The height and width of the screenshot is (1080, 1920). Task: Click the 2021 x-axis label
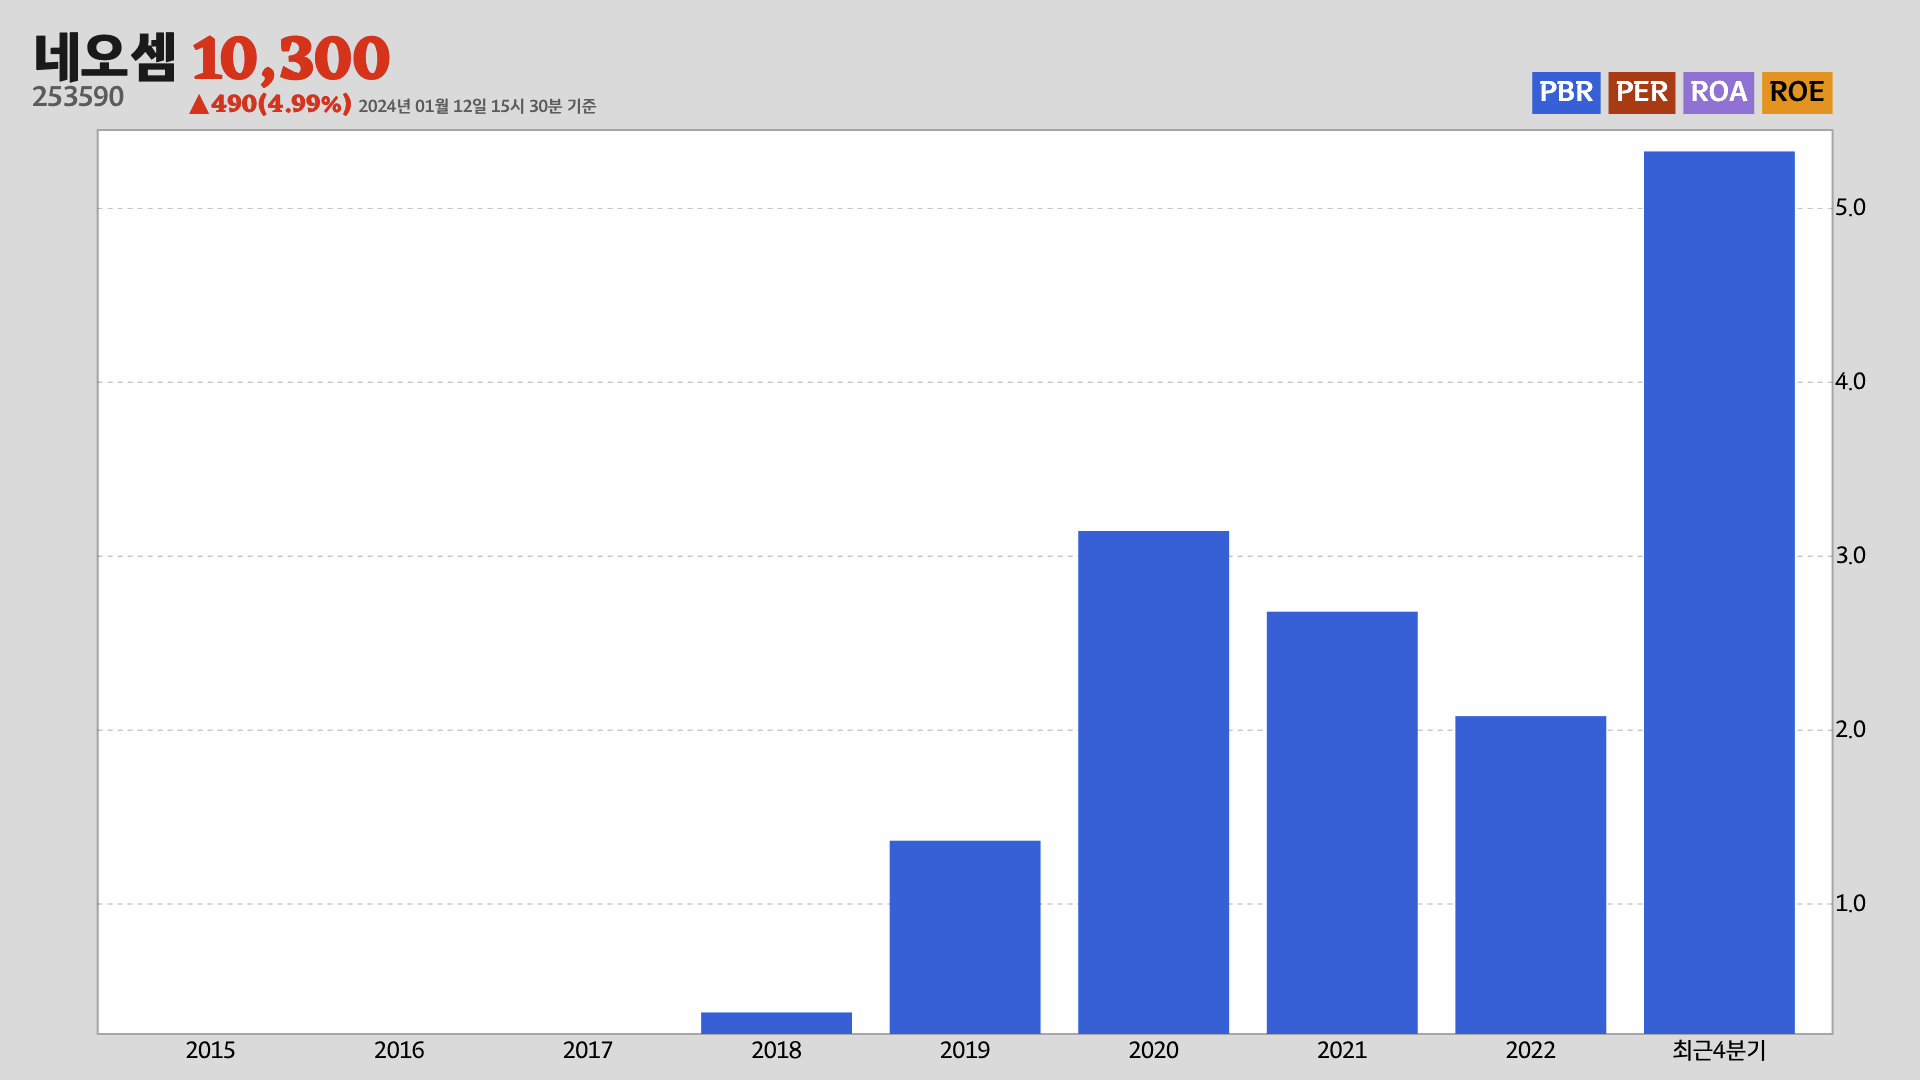(x=1342, y=1051)
